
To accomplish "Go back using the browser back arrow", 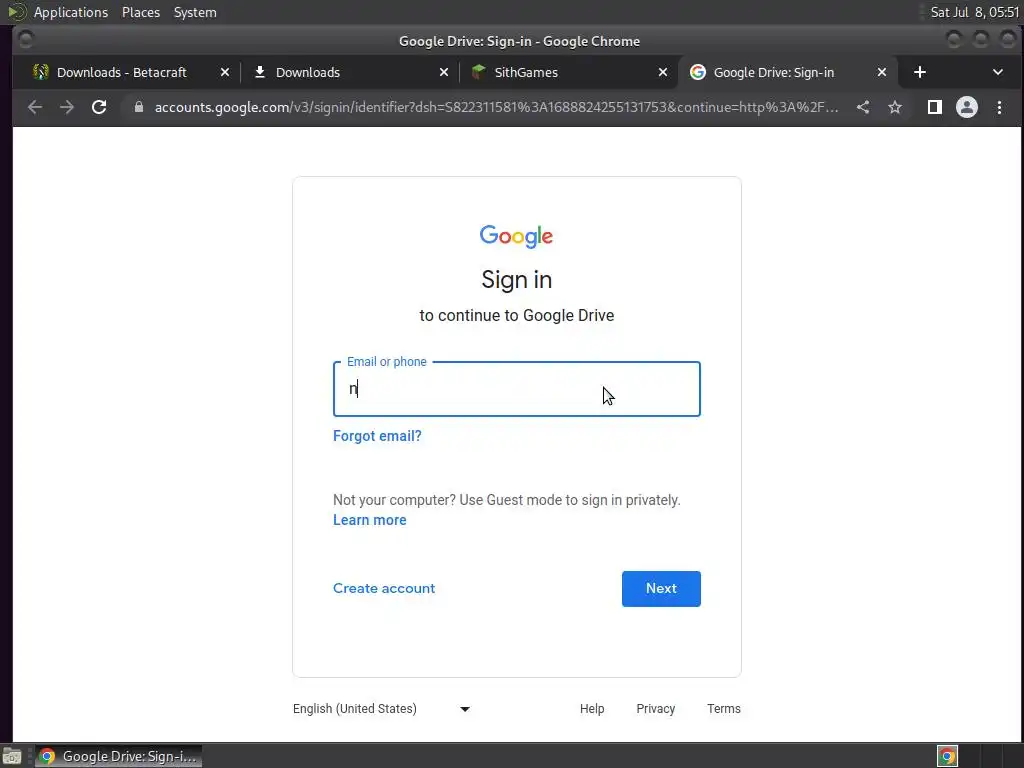I will pos(35,107).
